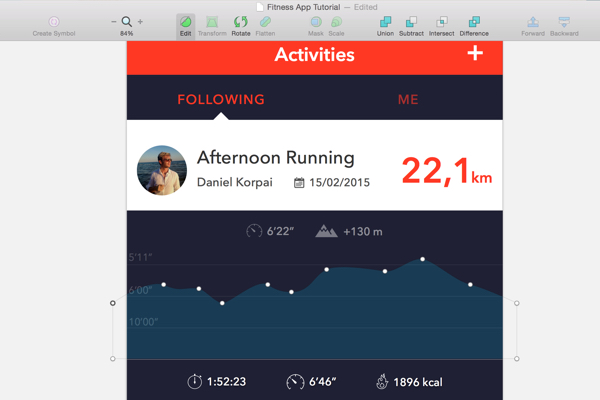Zoom in with the plus button
Viewport: 600px width, 400px height.
point(140,22)
